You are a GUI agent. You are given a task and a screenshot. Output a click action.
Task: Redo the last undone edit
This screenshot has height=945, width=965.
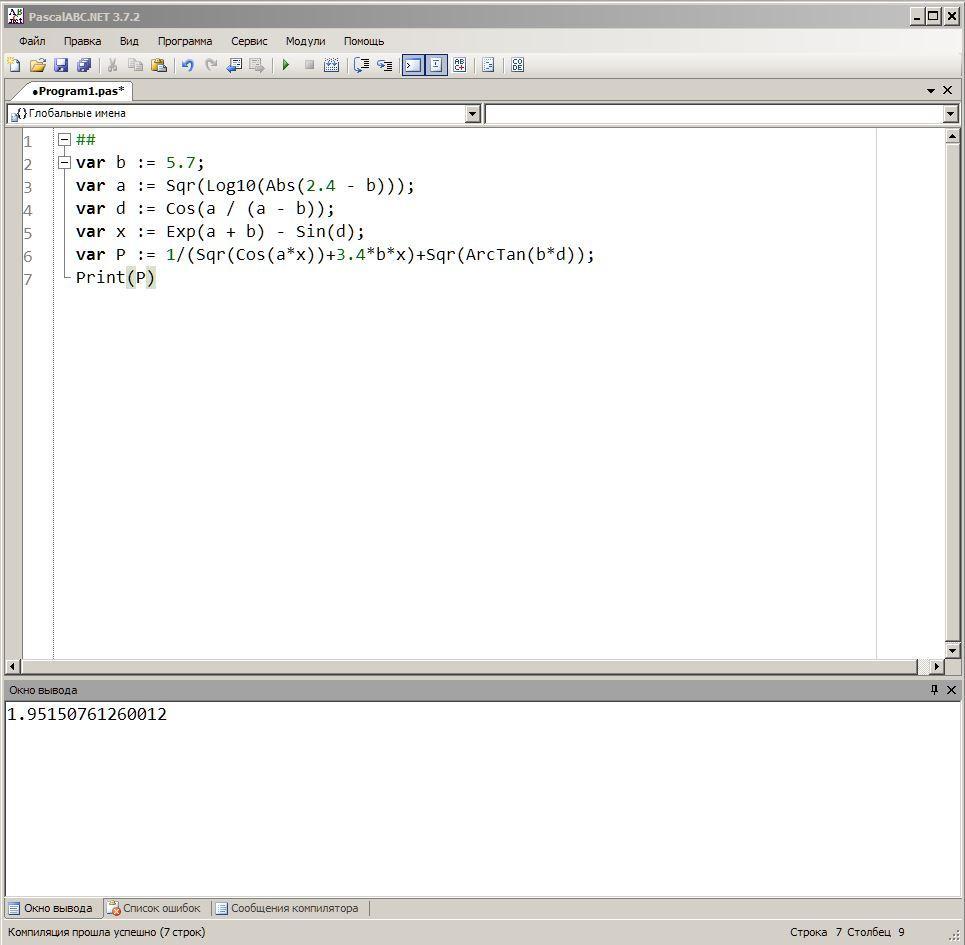pos(211,65)
